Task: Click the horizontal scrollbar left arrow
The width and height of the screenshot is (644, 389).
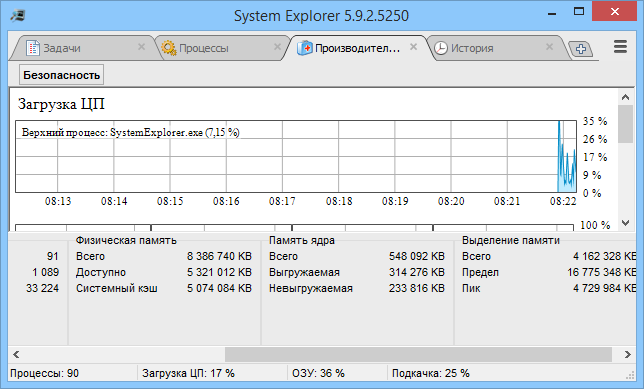Action: (16, 354)
